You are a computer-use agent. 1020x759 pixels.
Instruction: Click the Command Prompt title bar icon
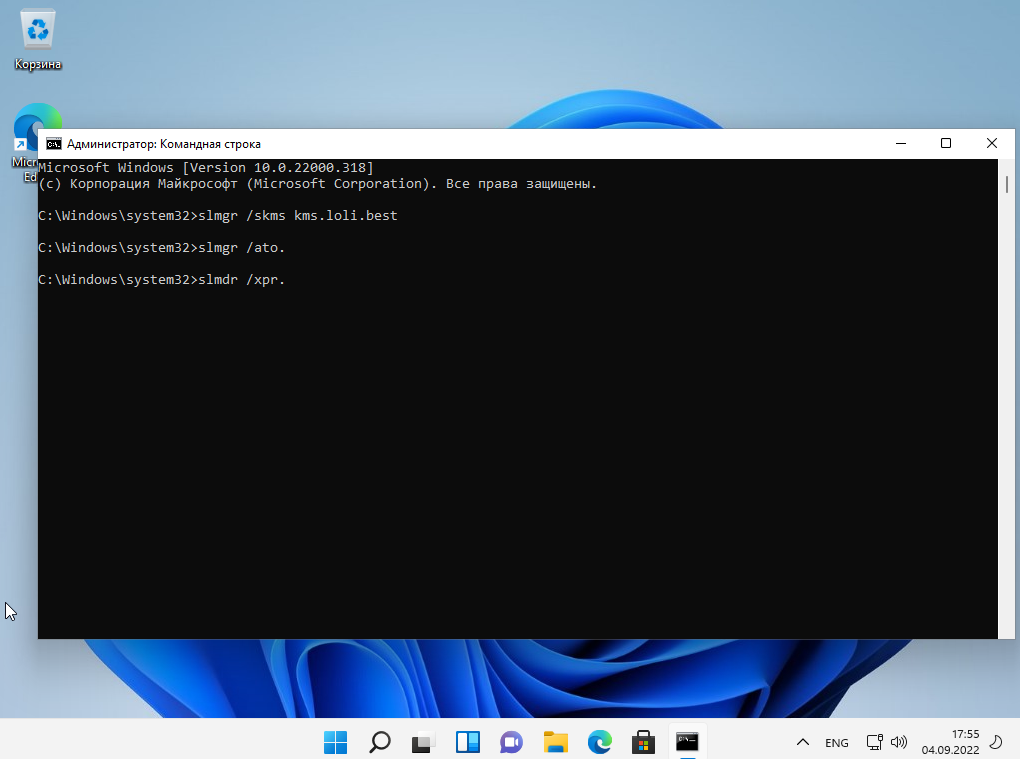pyautogui.click(x=54, y=144)
